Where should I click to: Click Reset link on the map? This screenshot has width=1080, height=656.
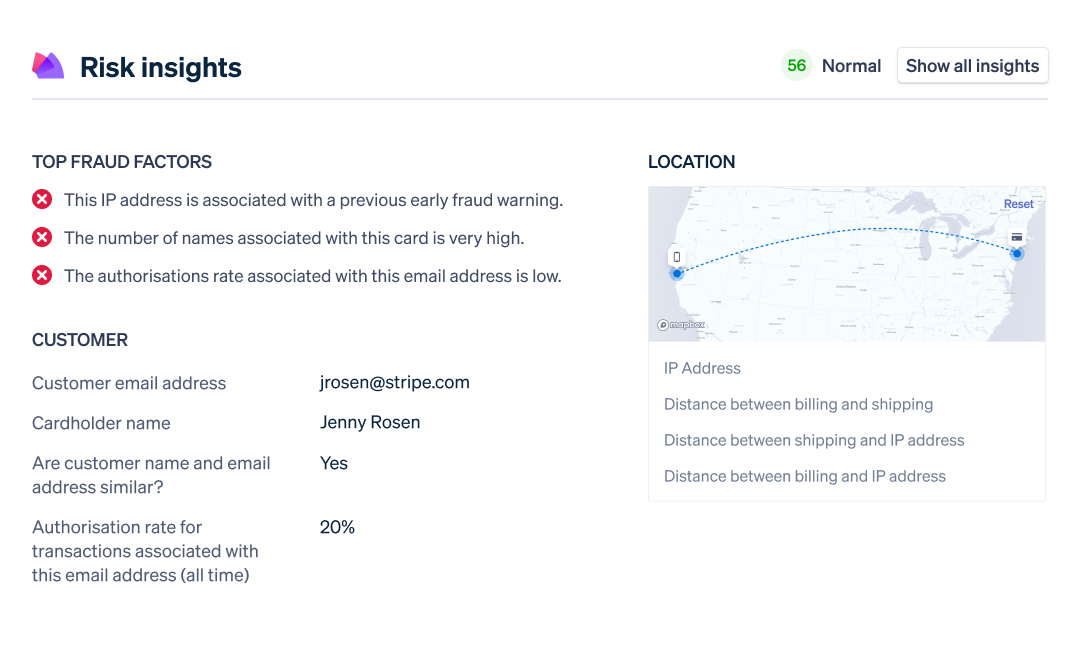click(1018, 204)
